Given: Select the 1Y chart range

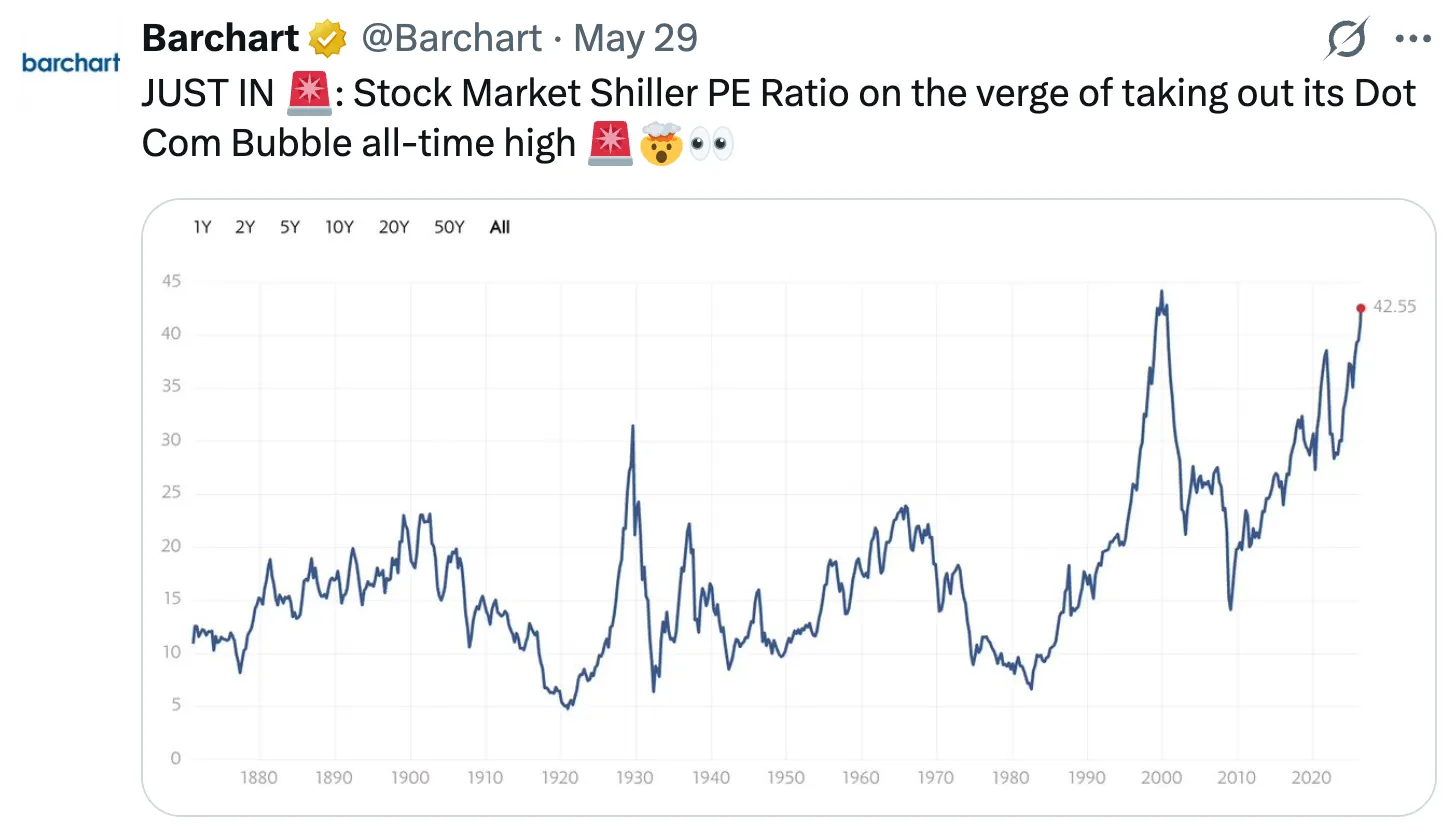Looking at the screenshot, I should (202, 227).
